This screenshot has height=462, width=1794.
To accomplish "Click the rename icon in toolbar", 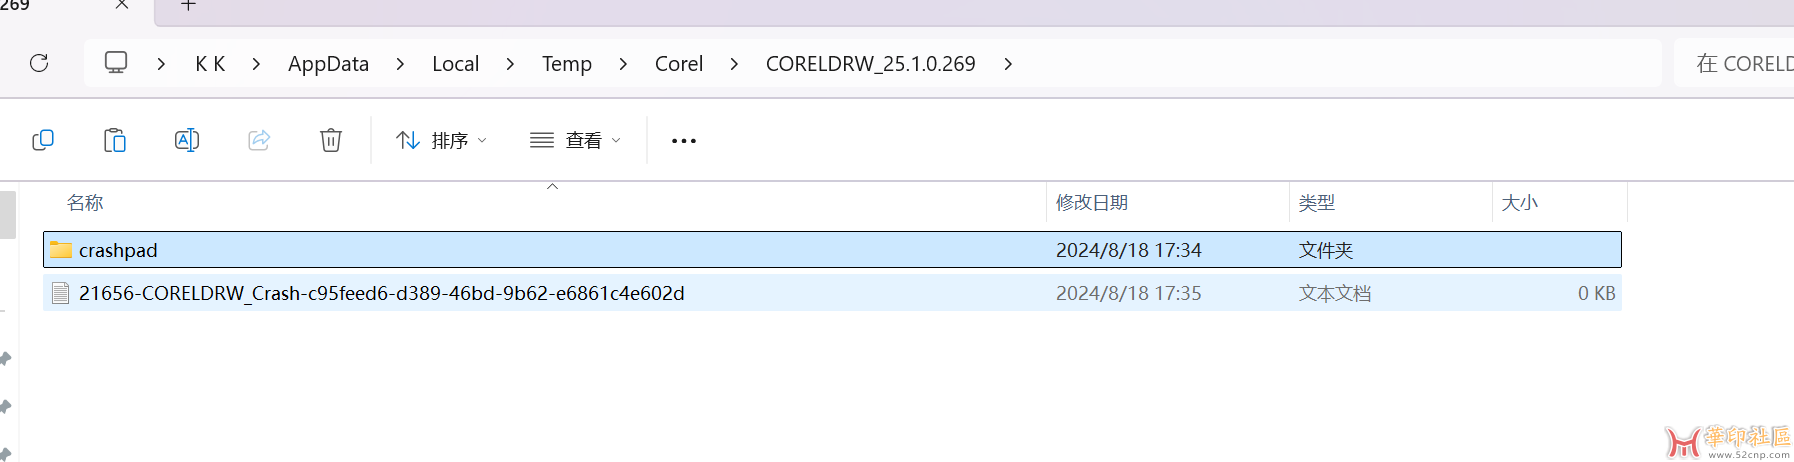I will [x=187, y=140].
